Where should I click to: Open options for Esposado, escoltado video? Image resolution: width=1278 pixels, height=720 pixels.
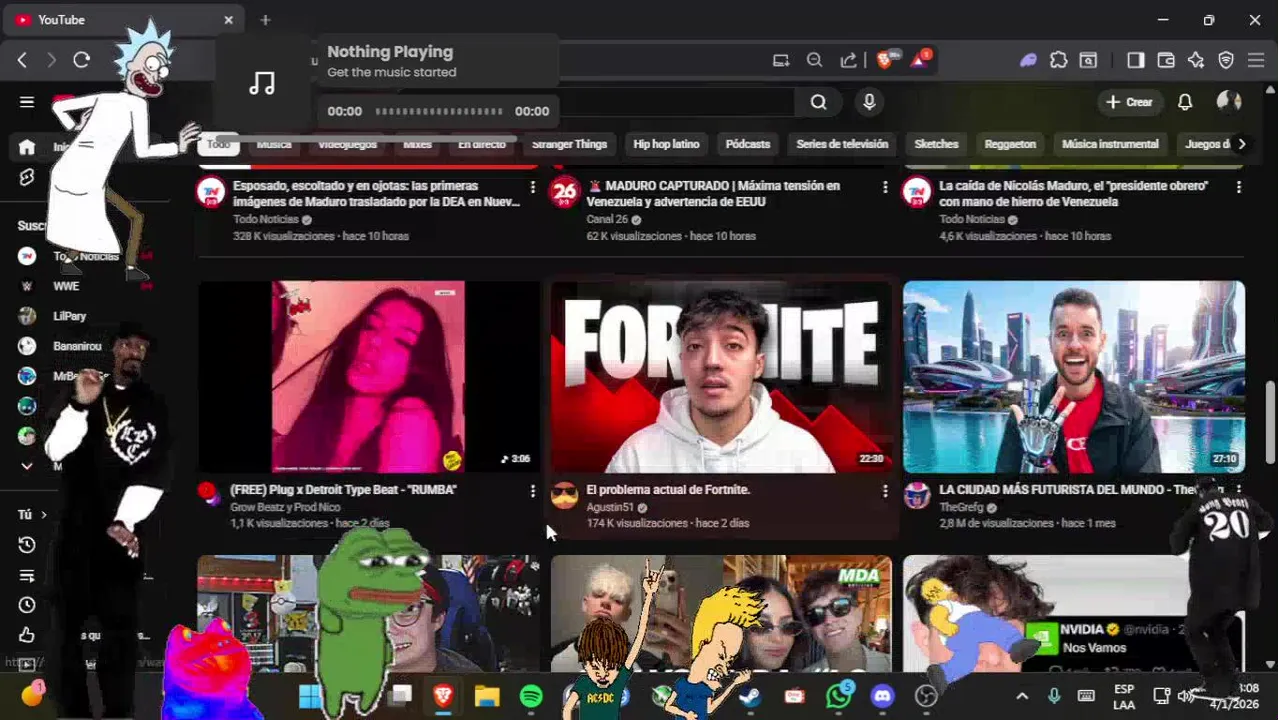[532, 187]
